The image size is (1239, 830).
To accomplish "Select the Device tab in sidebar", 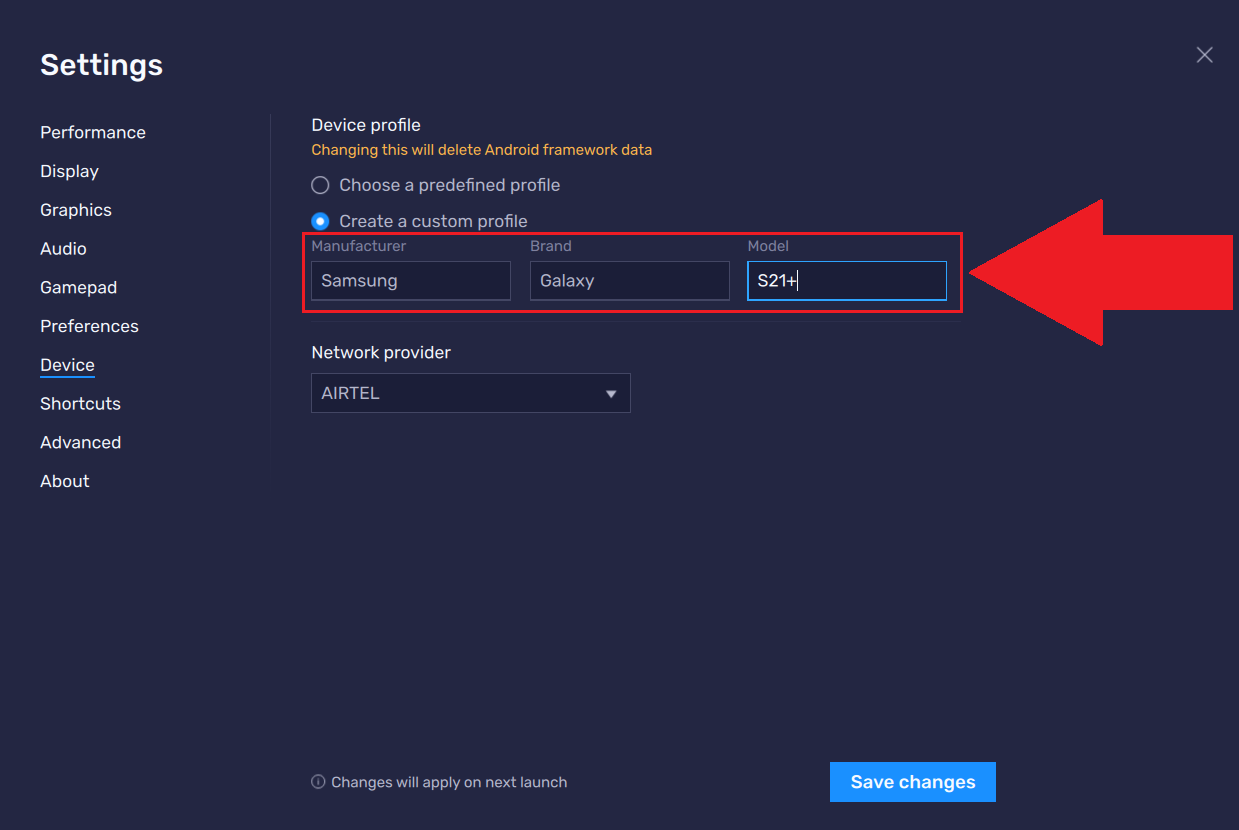I will (x=67, y=365).
